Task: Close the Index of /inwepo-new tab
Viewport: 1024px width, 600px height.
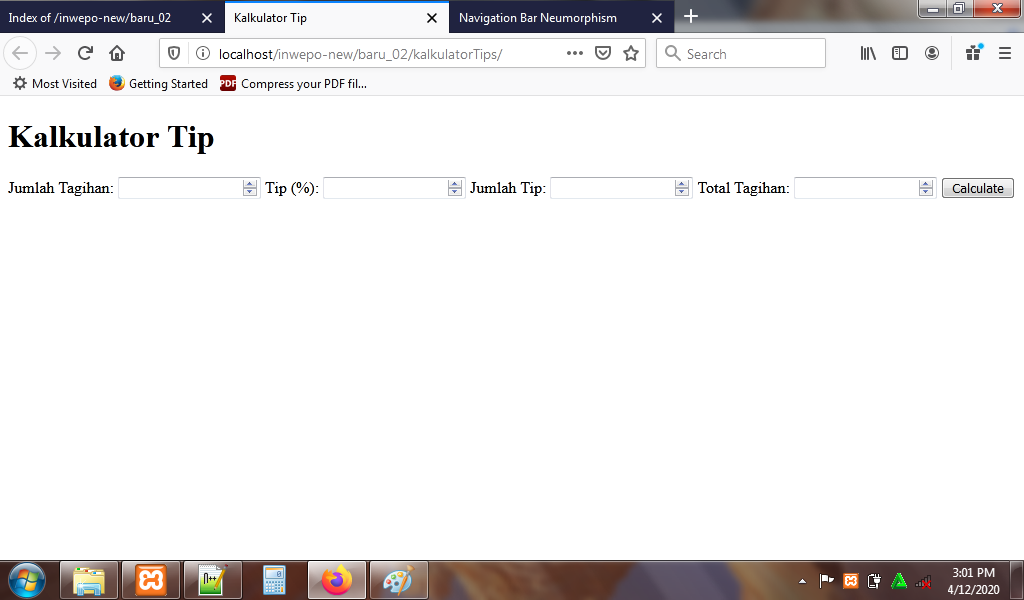Action: click(207, 18)
